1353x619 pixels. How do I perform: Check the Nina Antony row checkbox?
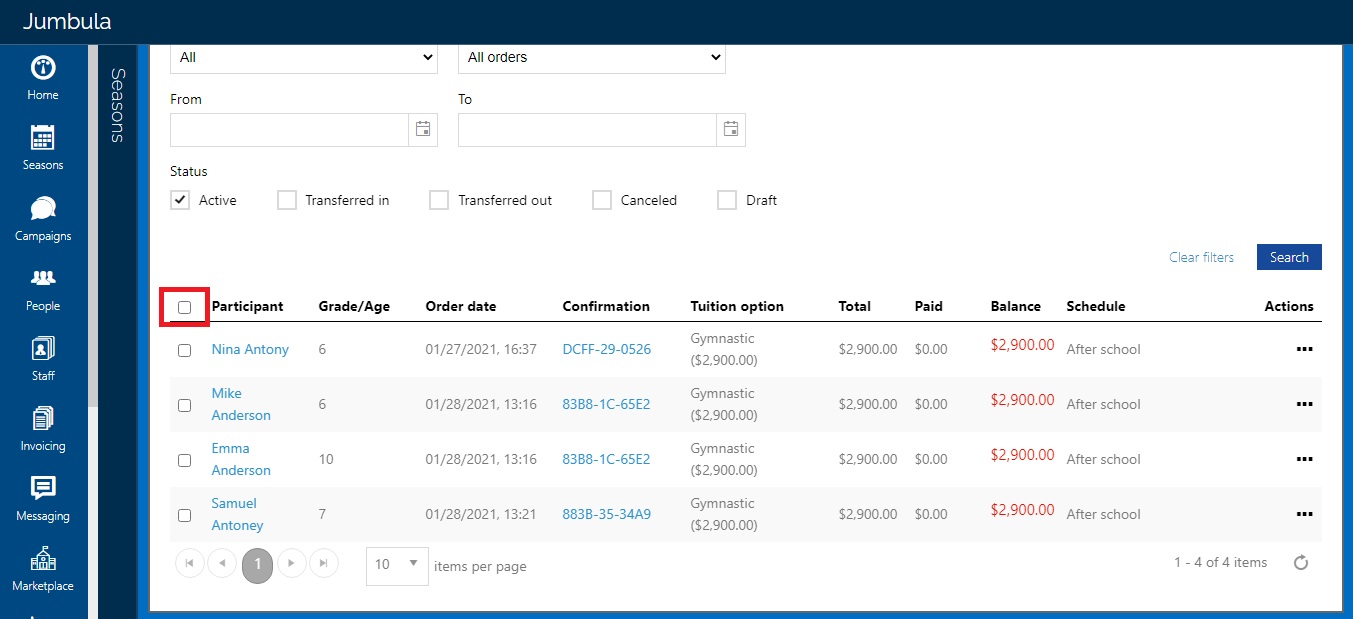pyautogui.click(x=184, y=350)
